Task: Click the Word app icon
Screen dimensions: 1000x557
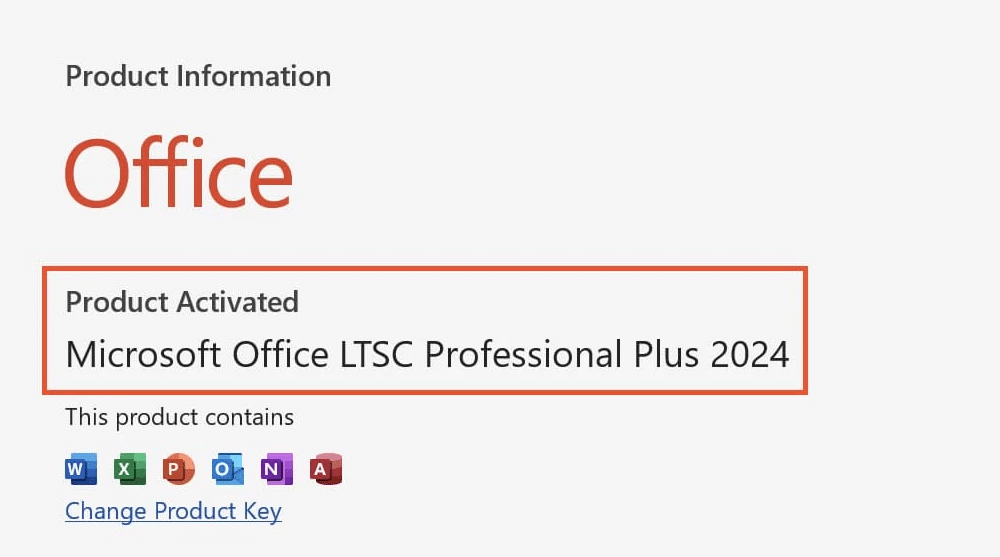Action: point(80,468)
